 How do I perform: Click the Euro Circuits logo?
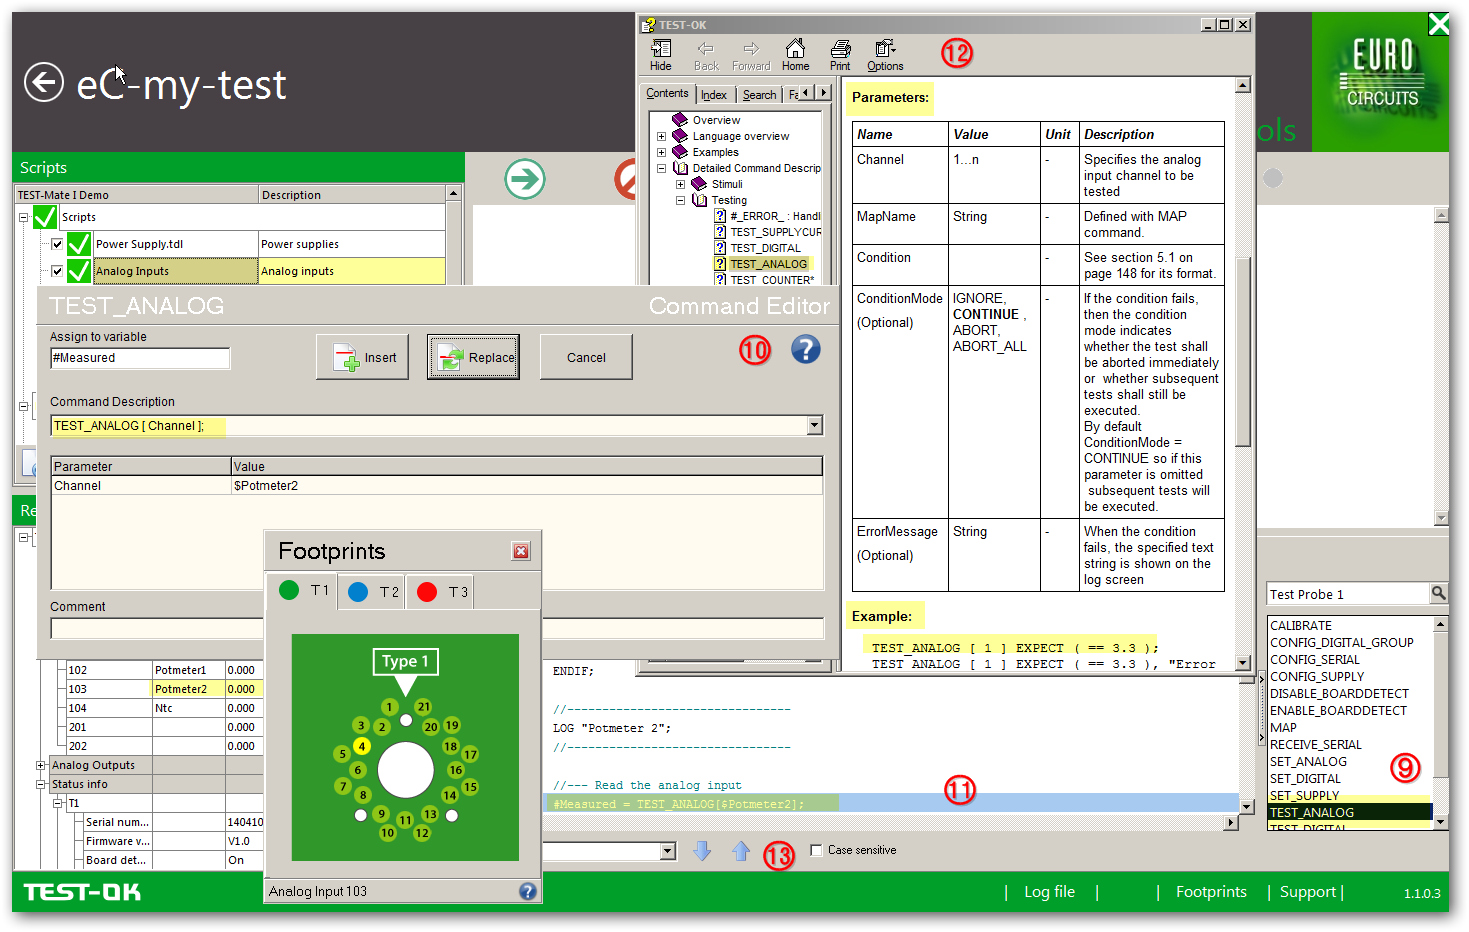[1380, 82]
